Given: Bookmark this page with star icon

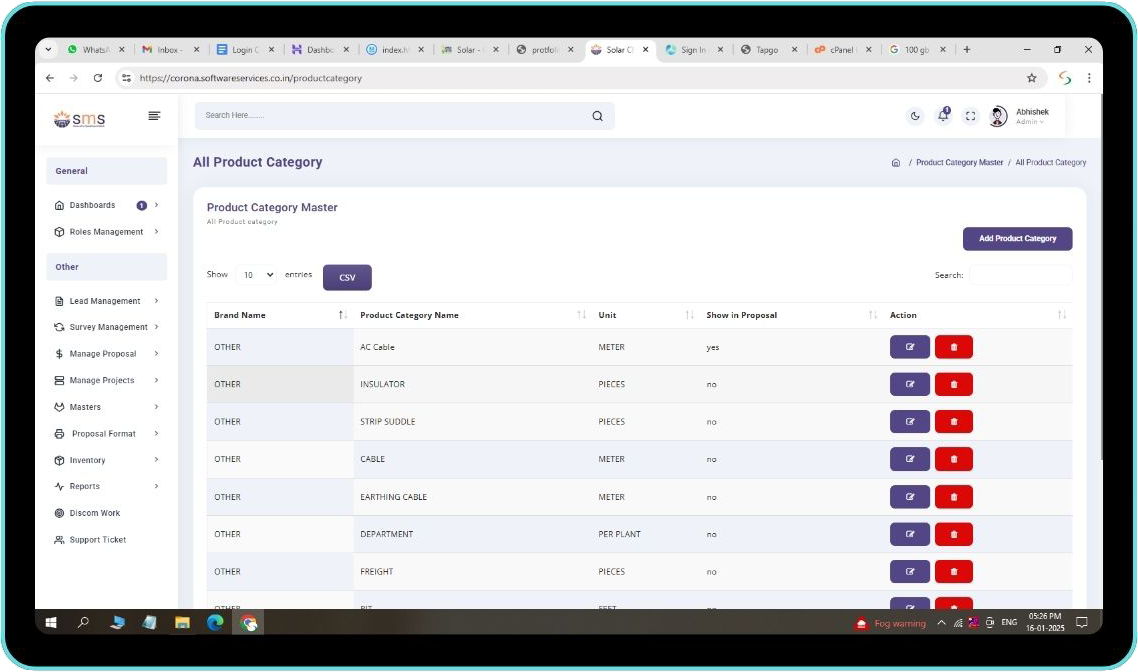Looking at the screenshot, I should (x=1031, y=78).
